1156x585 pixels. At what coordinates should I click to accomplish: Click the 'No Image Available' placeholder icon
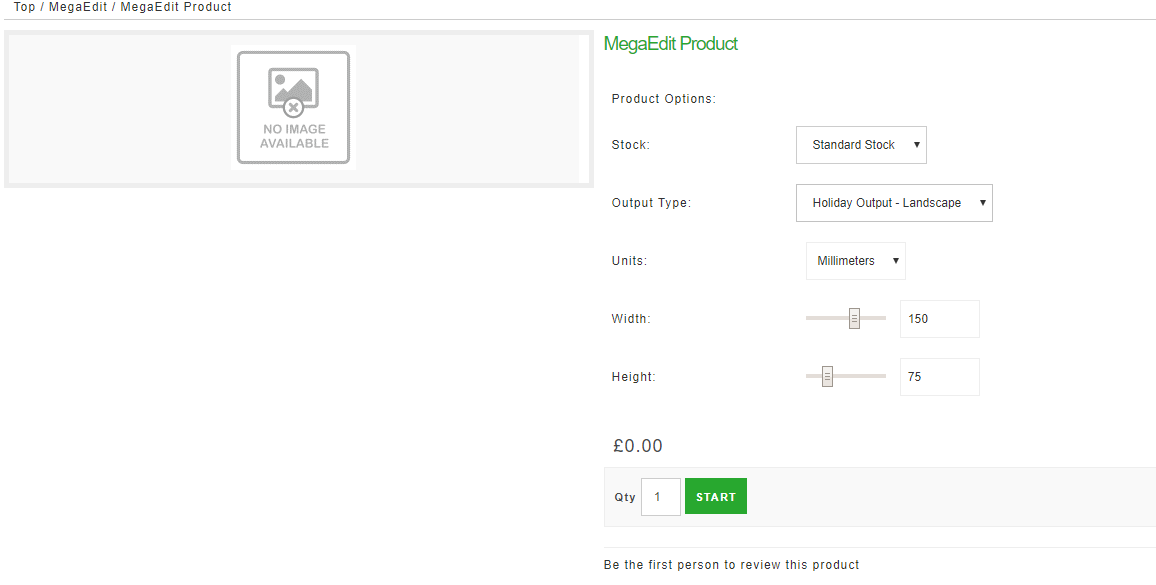tap(293, 107)
